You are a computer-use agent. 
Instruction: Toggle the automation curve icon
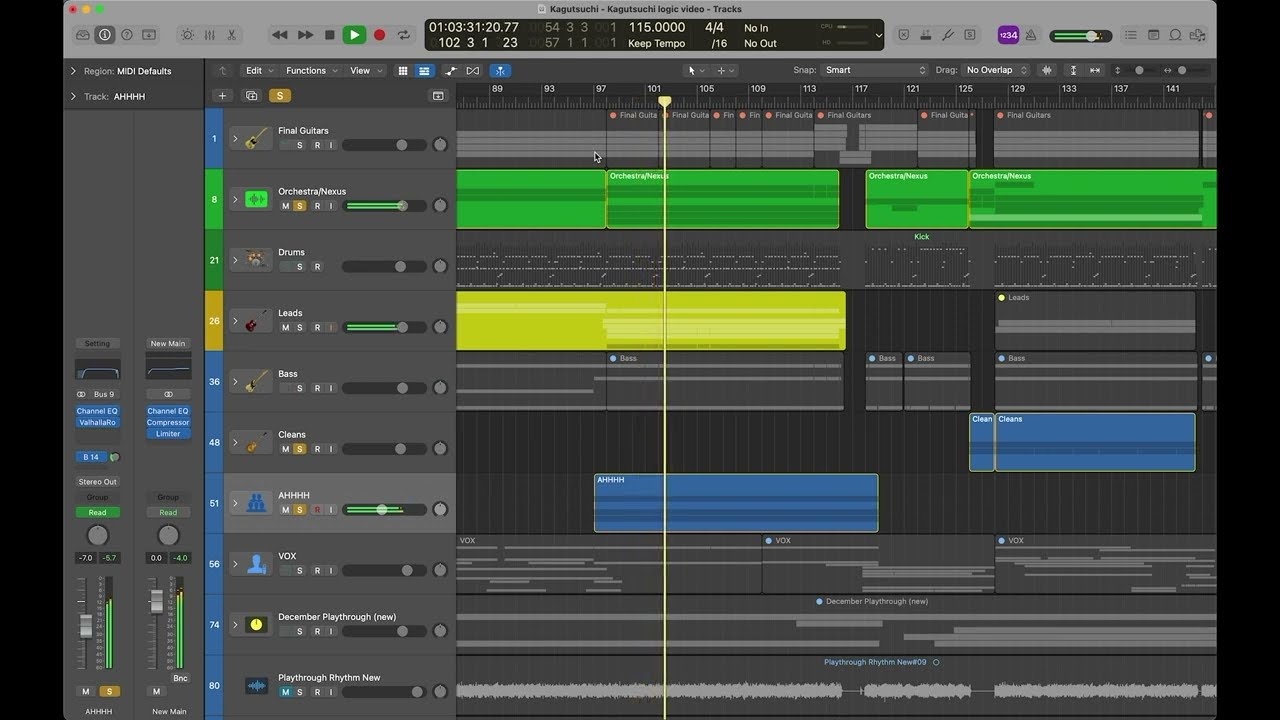(451, 71)
